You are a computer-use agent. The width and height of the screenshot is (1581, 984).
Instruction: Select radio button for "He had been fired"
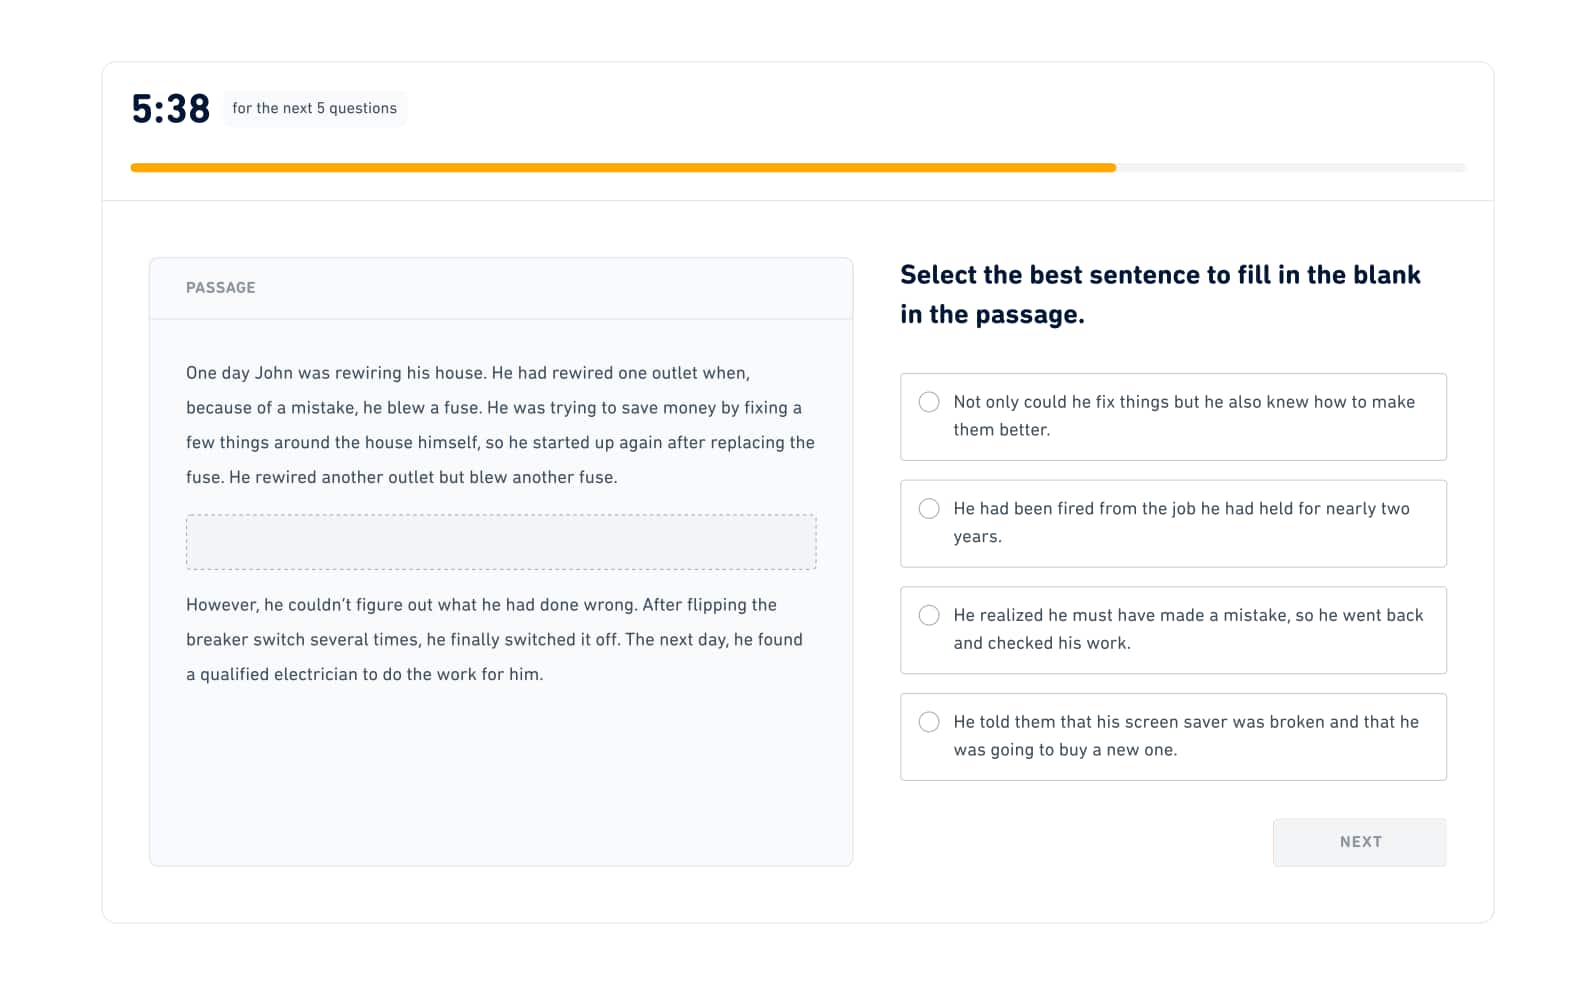click(928, 508)
